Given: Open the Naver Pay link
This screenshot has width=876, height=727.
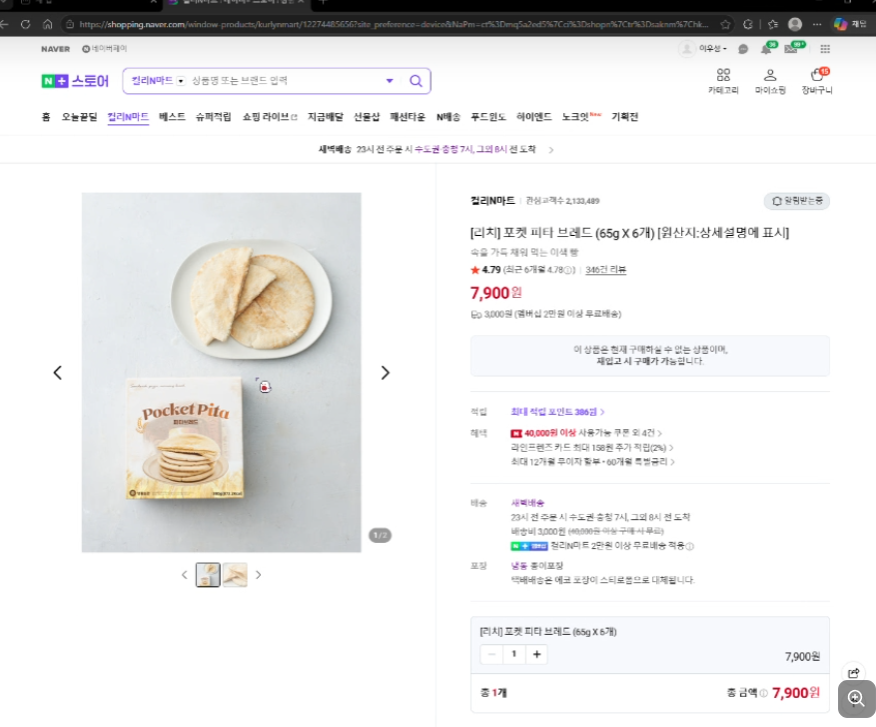Looking at the screenshot, I should point(104,49).
